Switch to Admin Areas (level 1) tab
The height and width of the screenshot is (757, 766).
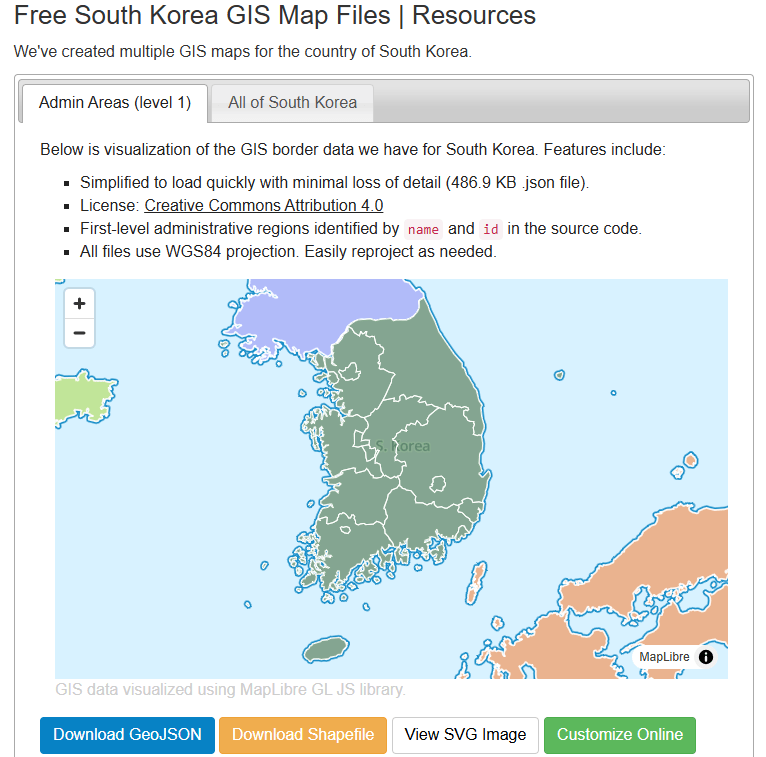pos(114,103)
